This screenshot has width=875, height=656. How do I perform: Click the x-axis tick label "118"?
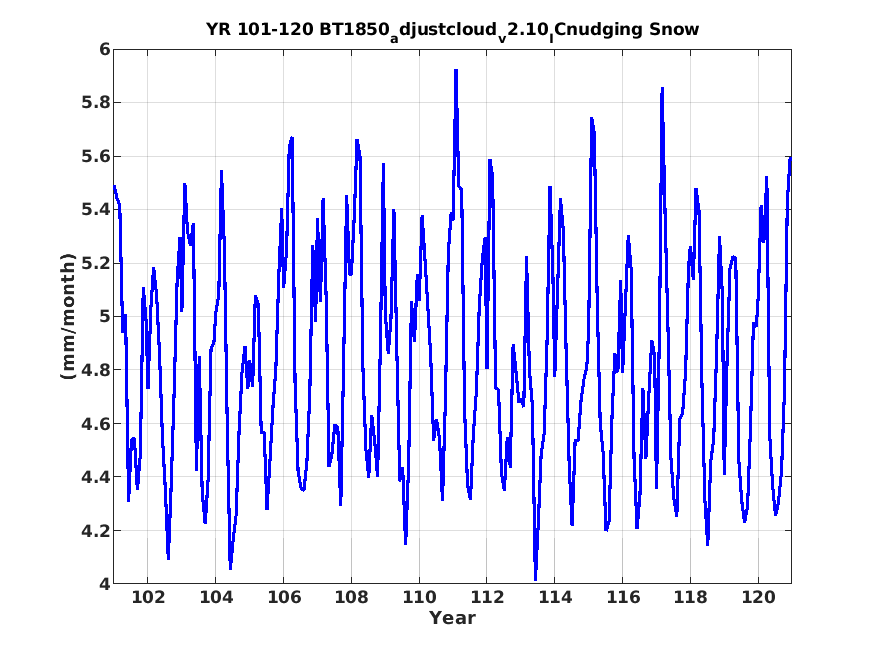(691, 598)
